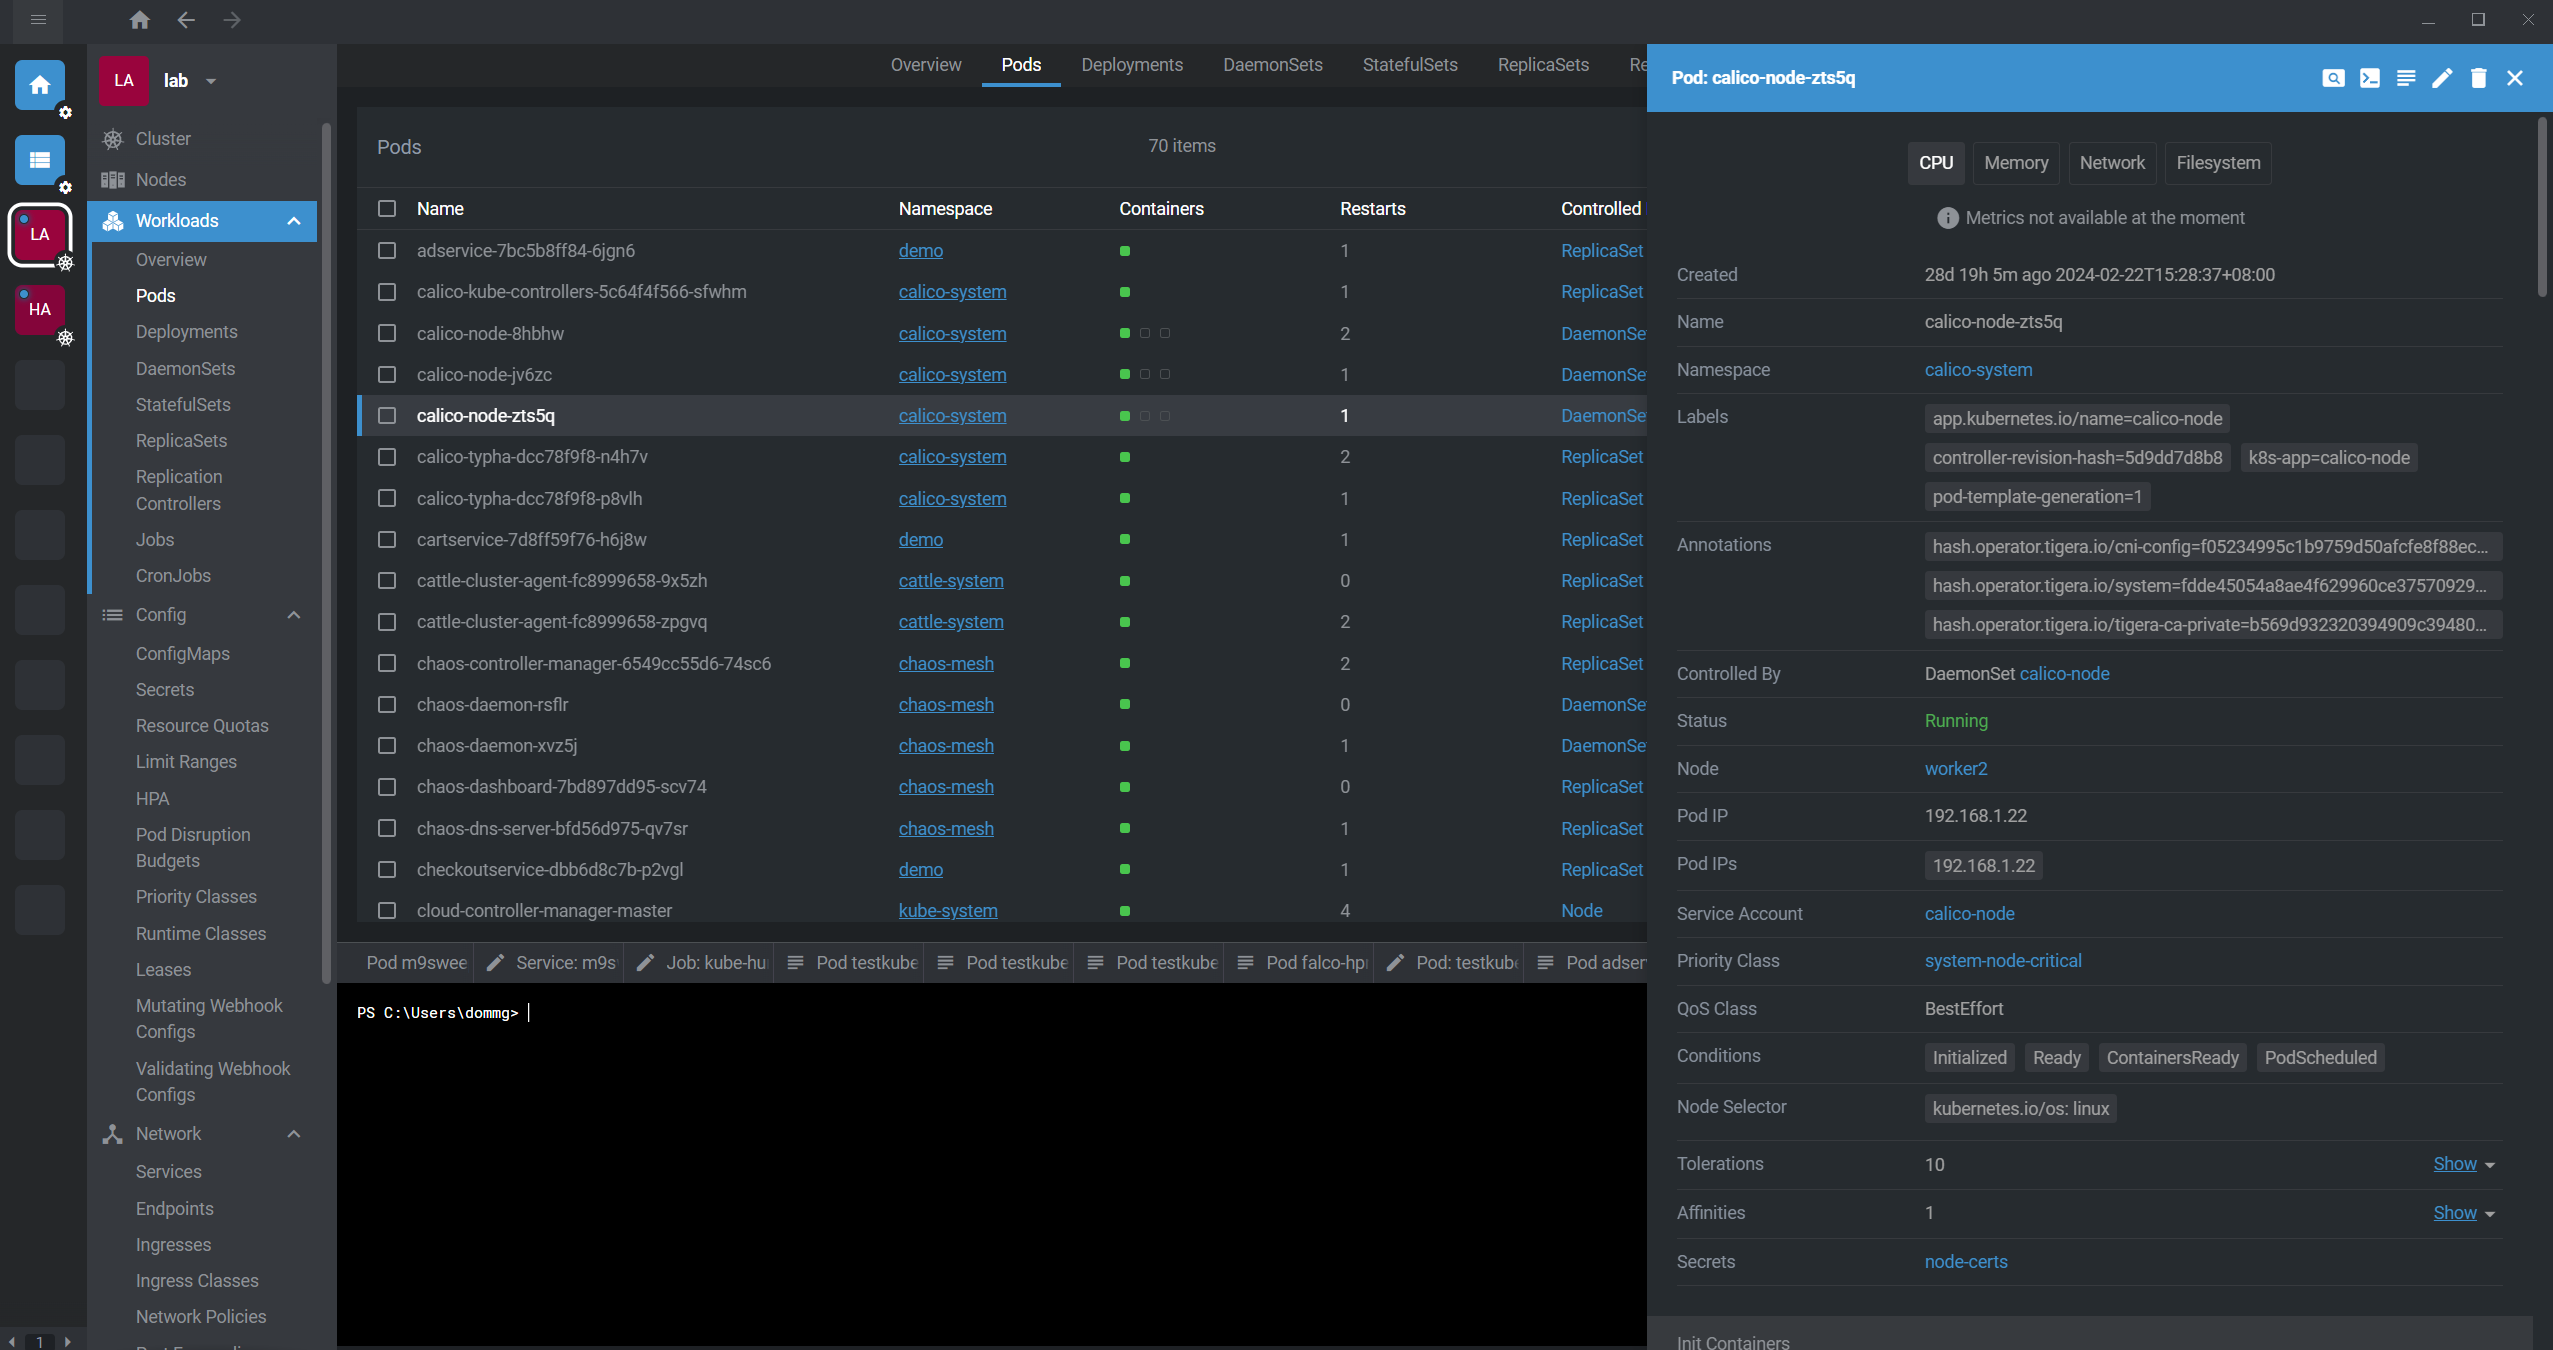Switch to the Deployments tab
Viewport: 2553px width, 1350px height.
[1131, 65]
